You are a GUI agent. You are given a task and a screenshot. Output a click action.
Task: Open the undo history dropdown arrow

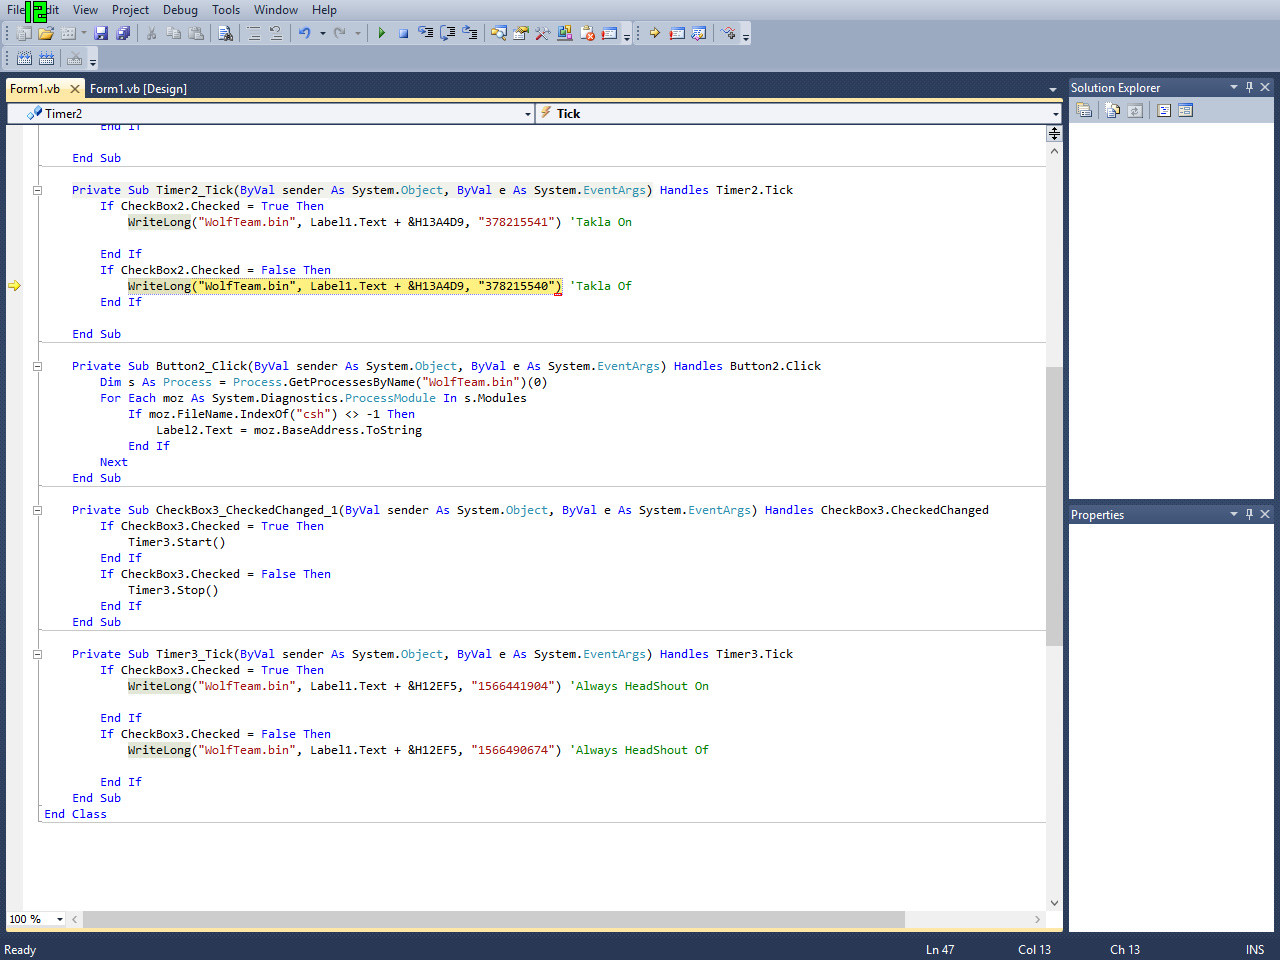pyautogui.click(x=322, y=33)
